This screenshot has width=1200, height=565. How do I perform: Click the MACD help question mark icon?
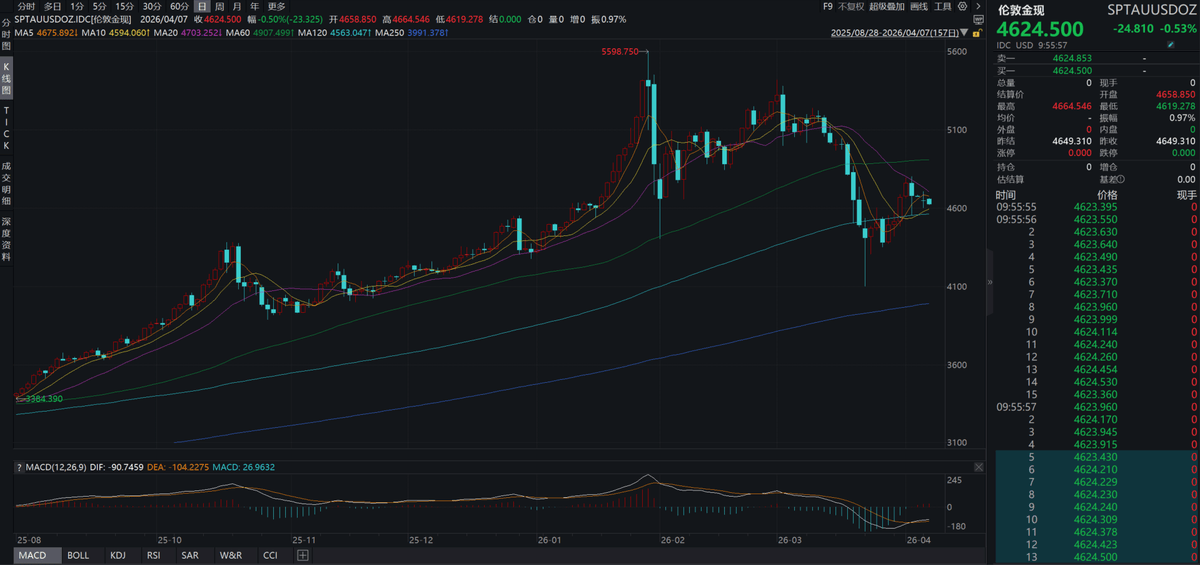click(x=17, y=468)
